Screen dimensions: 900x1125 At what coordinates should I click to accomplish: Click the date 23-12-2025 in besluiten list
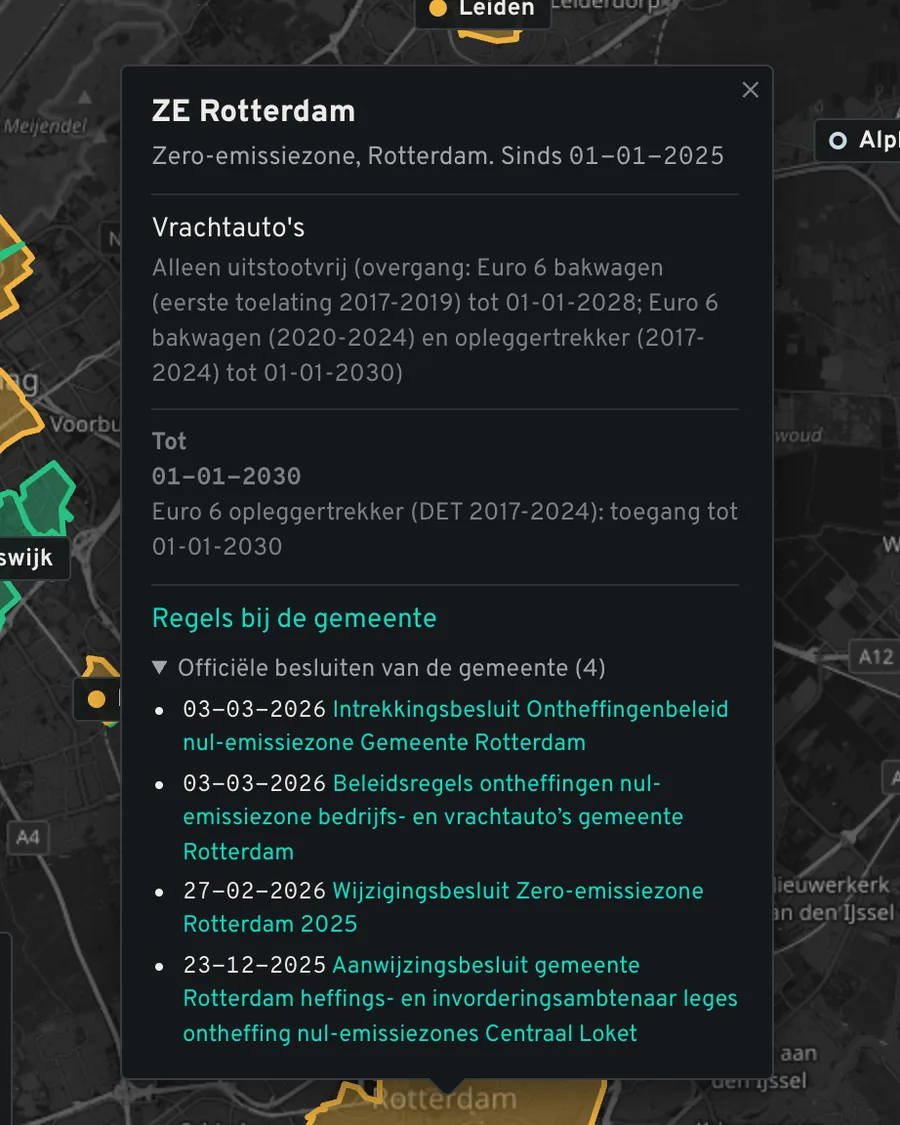(254, 965)
